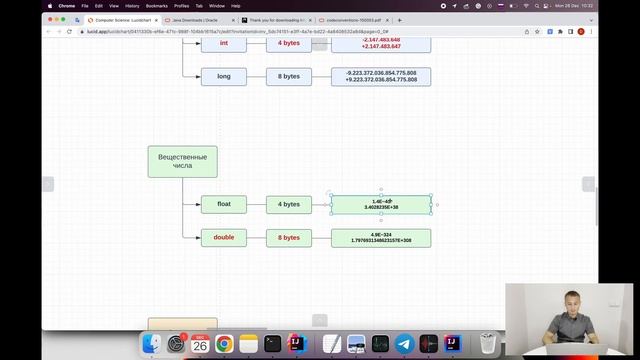Screen dimensions: 640x360
Task: Open IntelliJ IDEA icon next to Terminal
Action: click(x=297, y=344)
